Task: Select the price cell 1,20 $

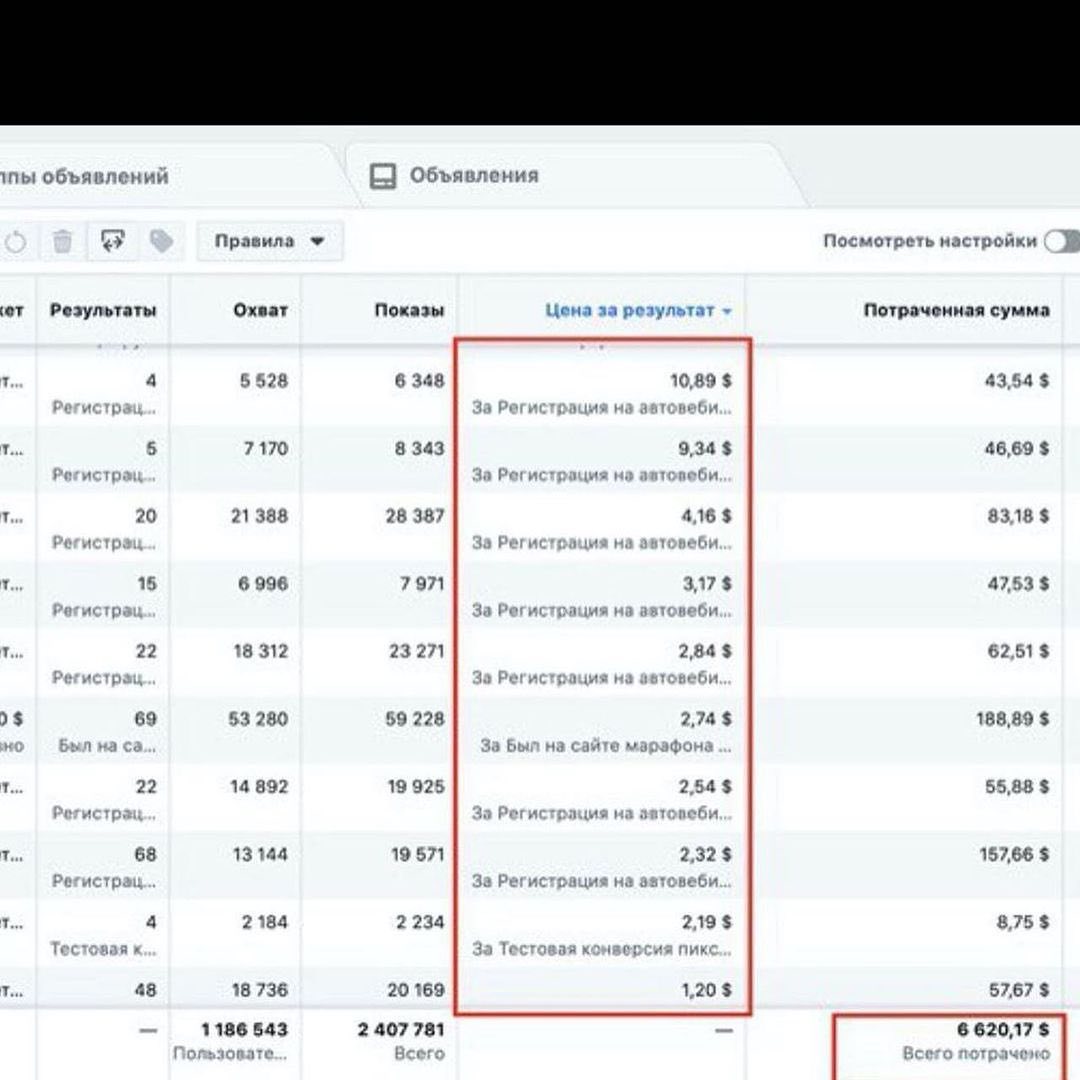Action: (x=707, y=990)
